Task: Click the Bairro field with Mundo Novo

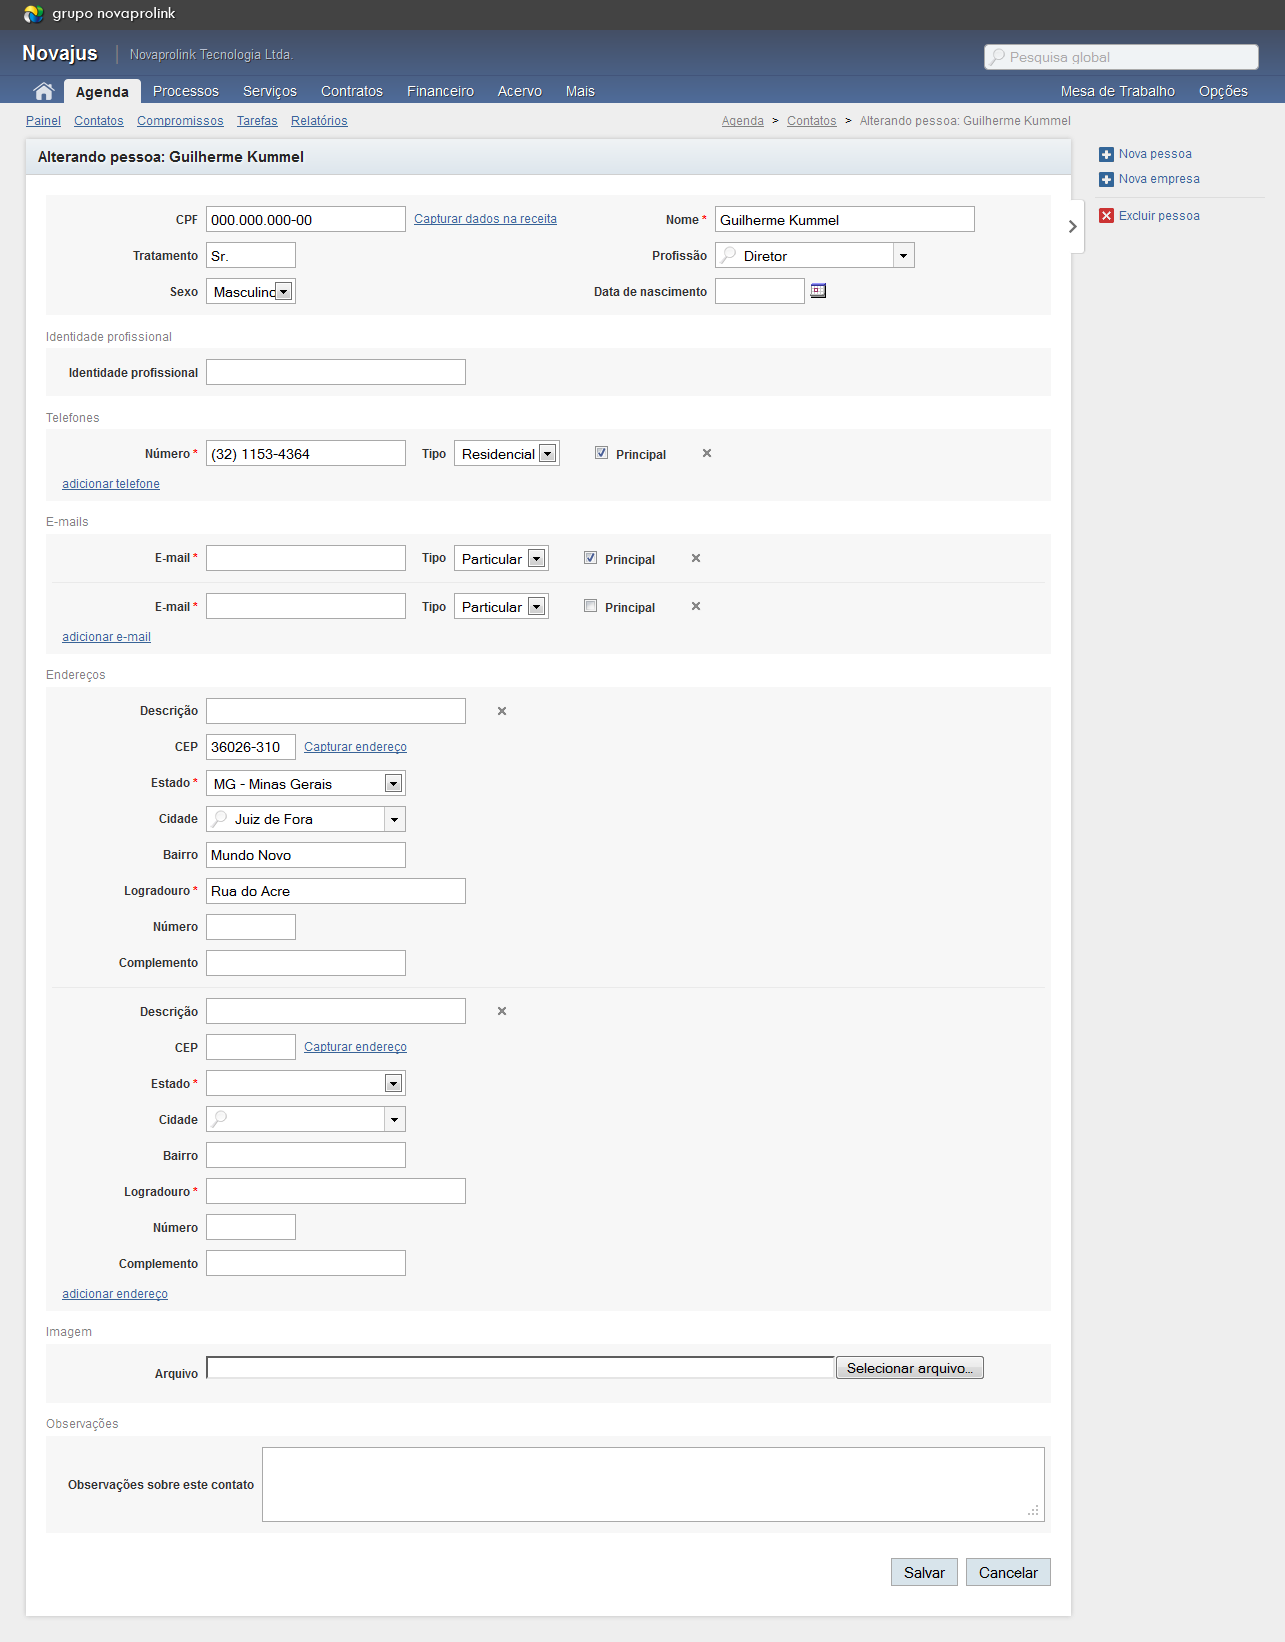Action: tap(306, 855)
